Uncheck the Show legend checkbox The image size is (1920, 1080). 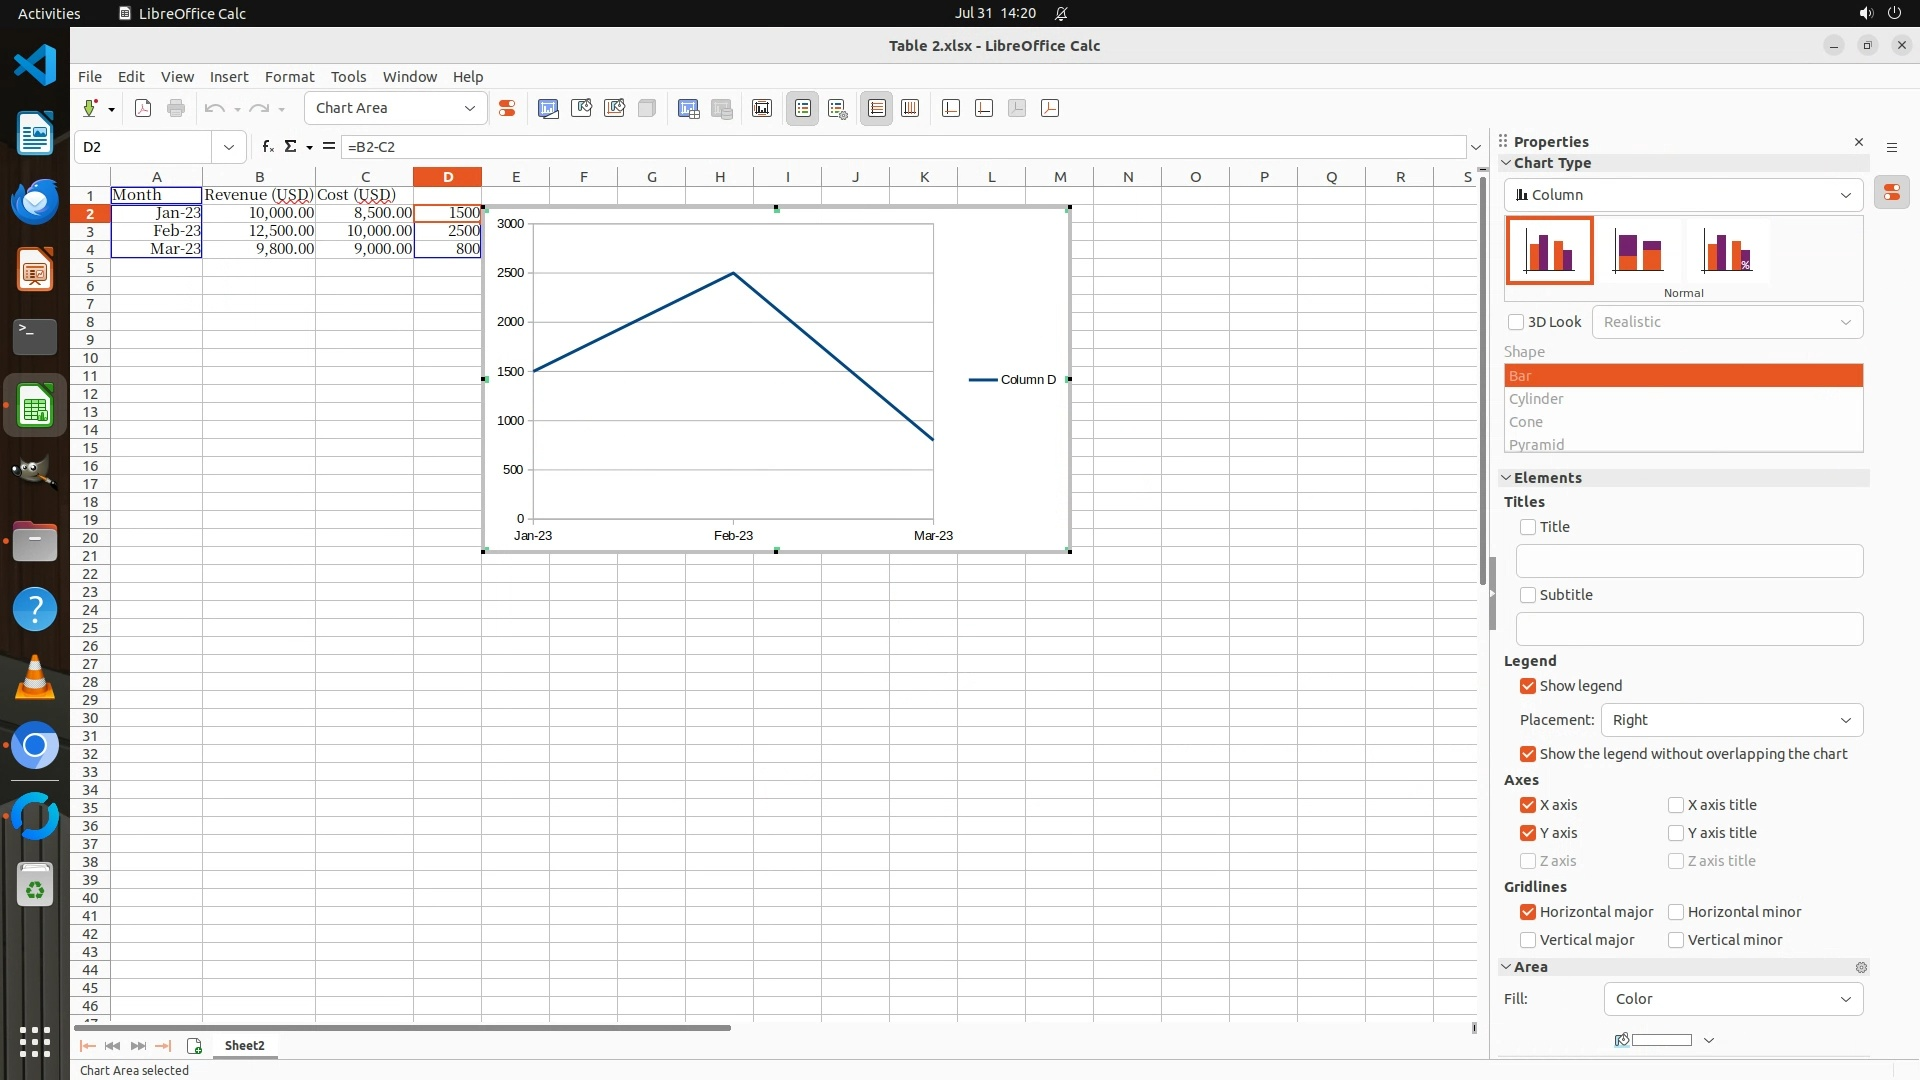pos(1528,686)
